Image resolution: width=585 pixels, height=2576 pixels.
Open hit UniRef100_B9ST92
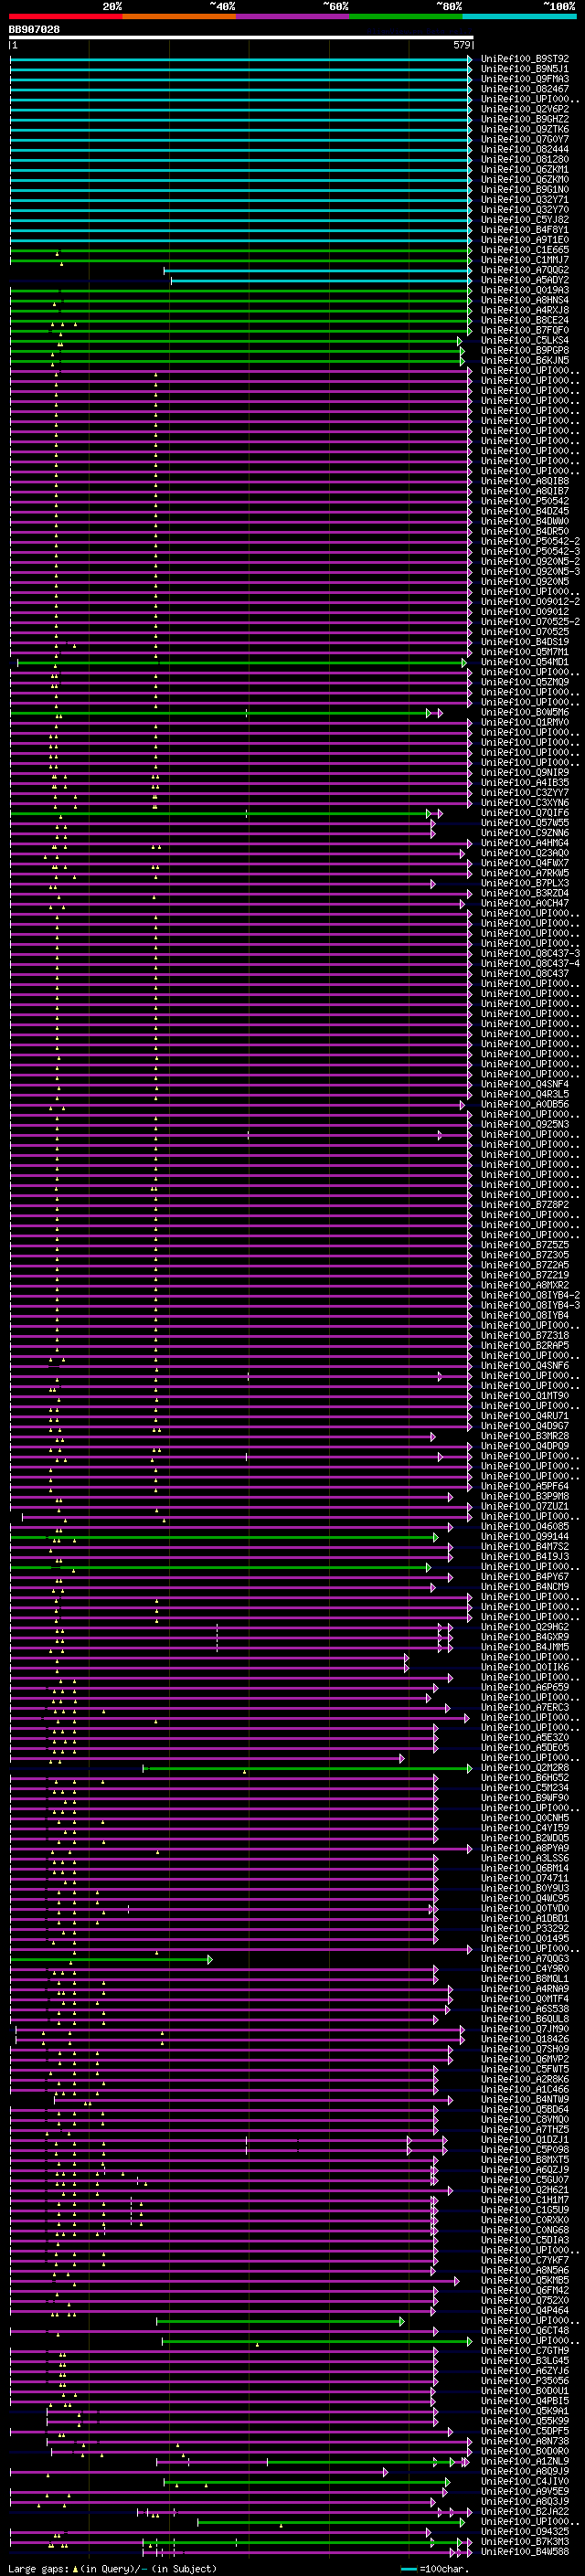525,59
